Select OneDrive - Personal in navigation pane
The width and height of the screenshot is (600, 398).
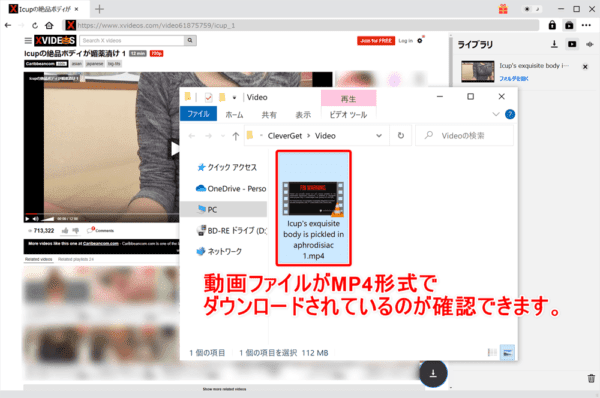tap(231, 189)
